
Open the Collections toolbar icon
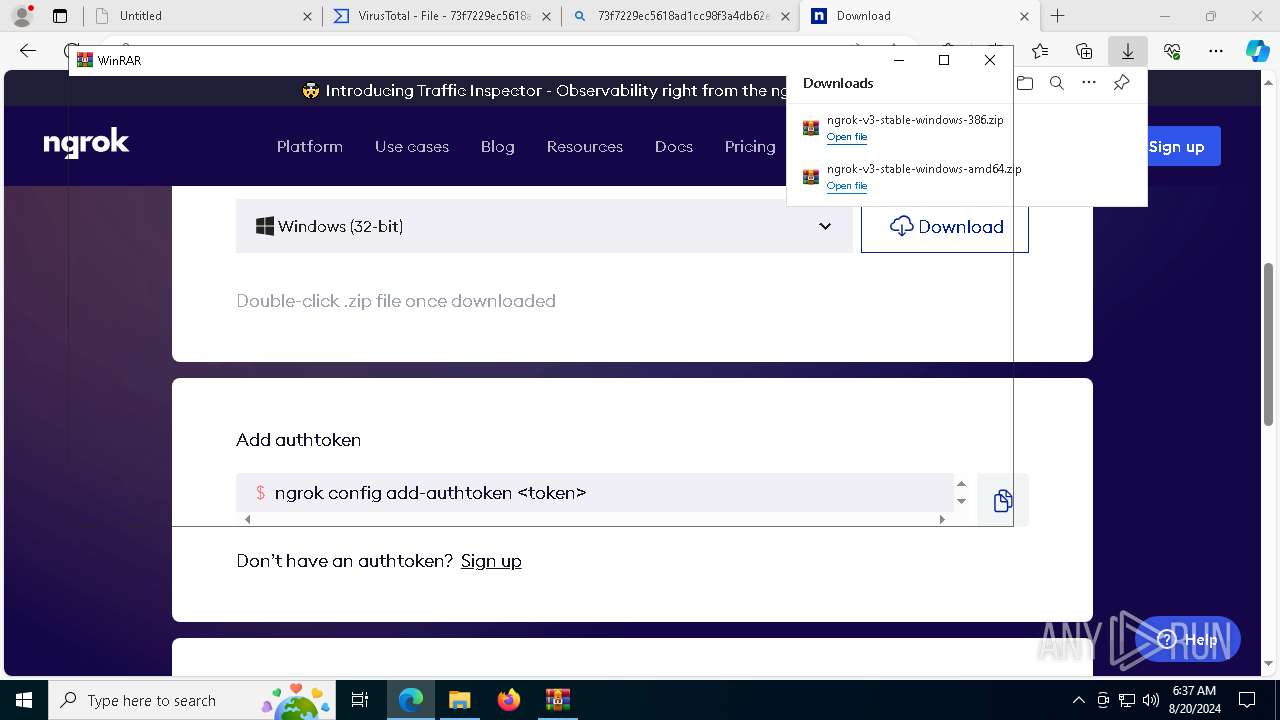tap(1084, 51)
